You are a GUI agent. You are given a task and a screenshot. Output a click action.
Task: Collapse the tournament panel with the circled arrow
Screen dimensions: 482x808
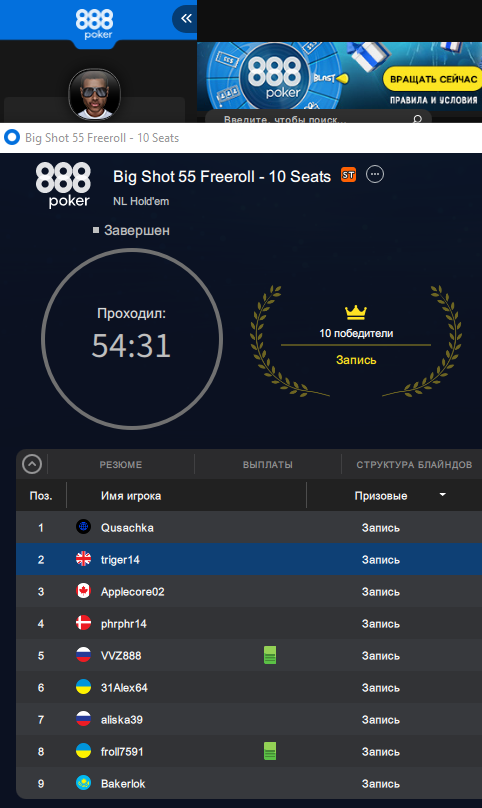pos(32,464)
